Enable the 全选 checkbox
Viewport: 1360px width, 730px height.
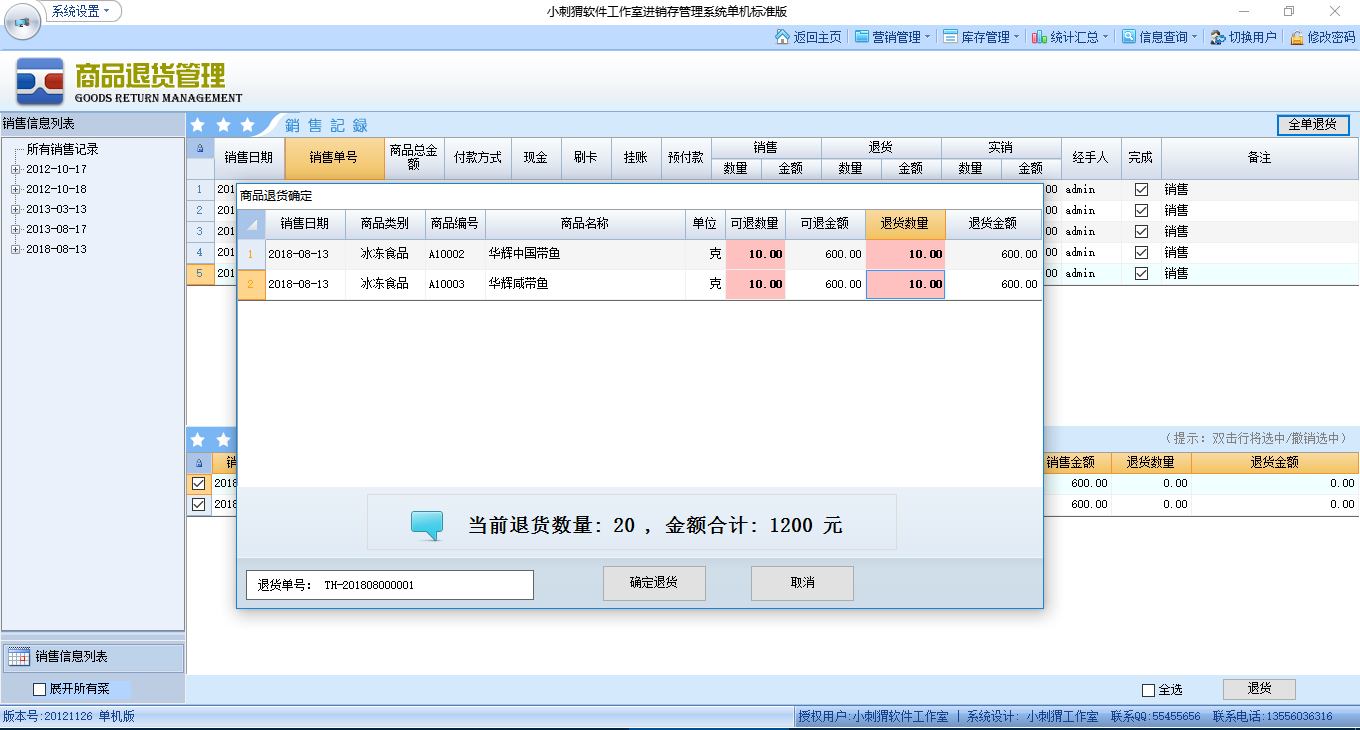click(x=1148, y=690)
